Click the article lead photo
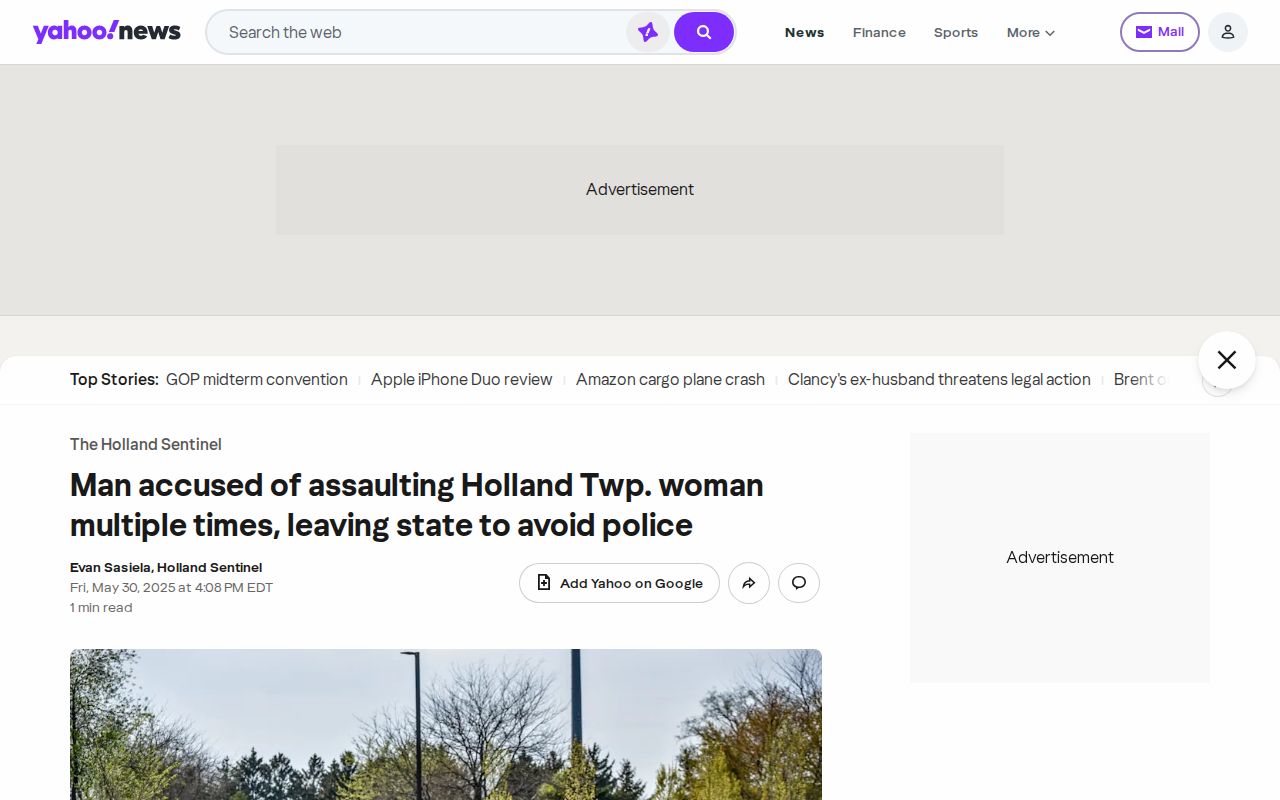 [446, 724]
